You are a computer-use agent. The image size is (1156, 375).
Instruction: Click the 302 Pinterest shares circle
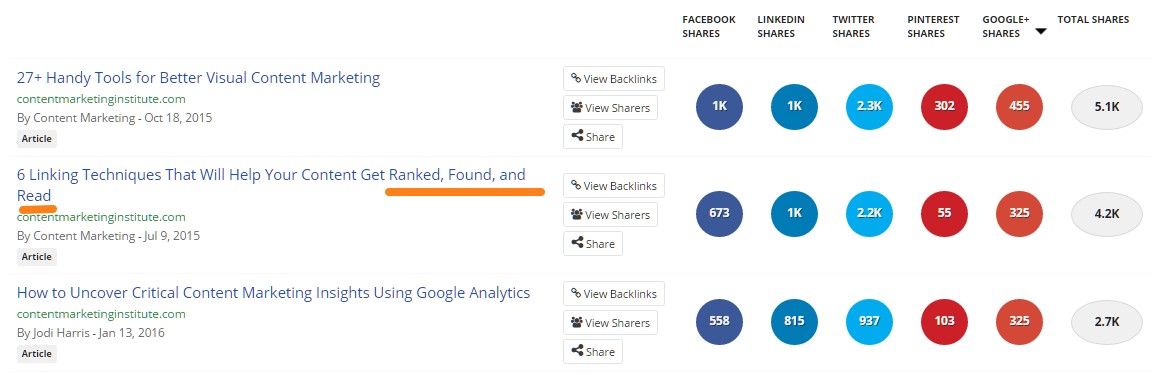click(944, 107)
